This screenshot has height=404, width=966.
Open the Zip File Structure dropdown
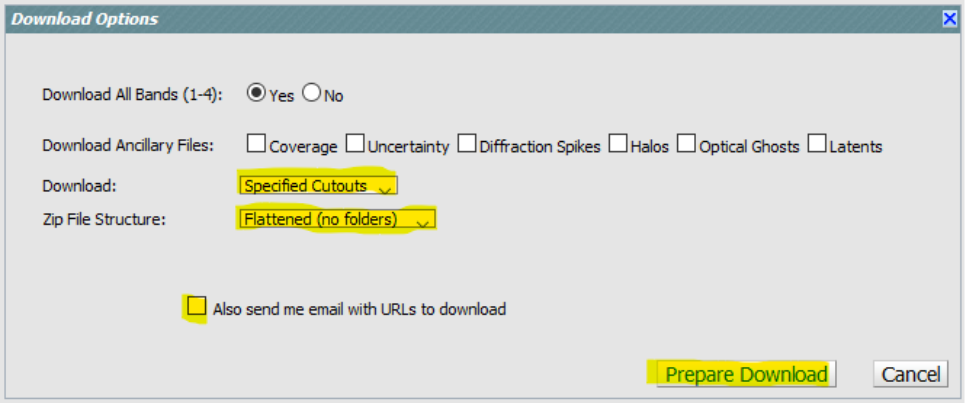click(337, 219)
